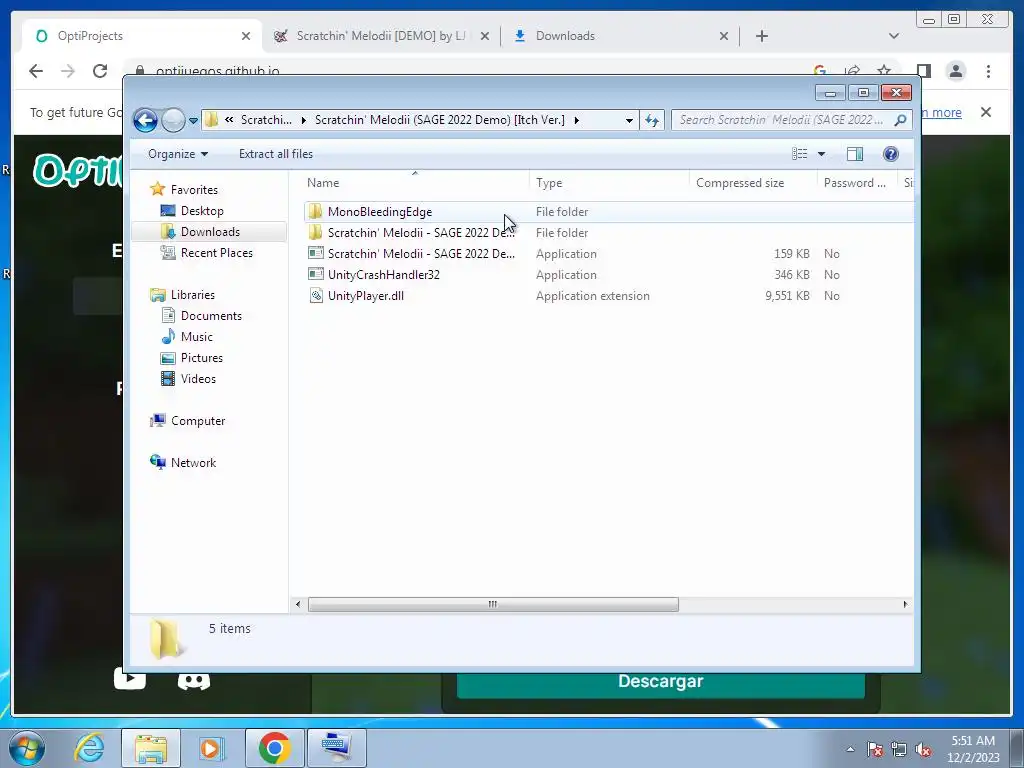
Task: Launch Internet Explorer from taskbar
Action: [89, 748]
